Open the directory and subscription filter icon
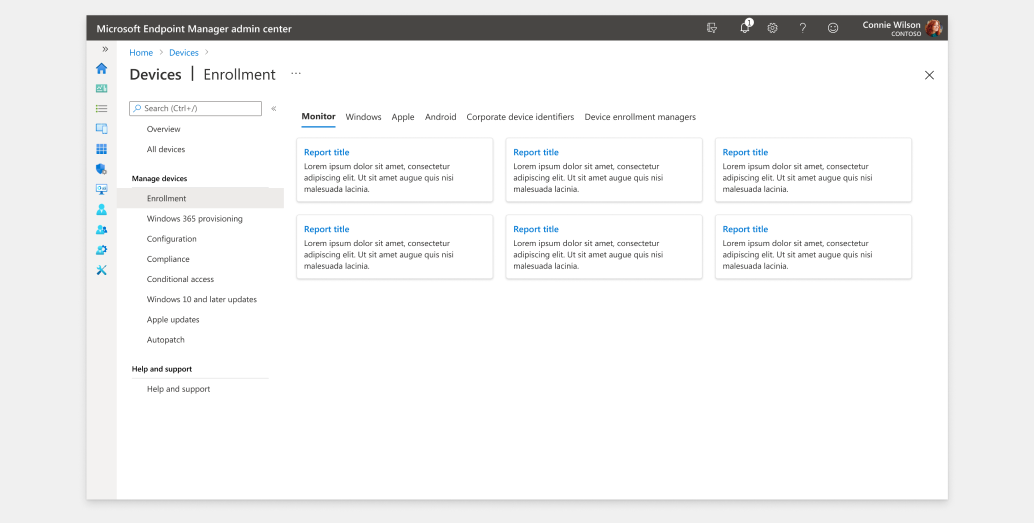1034x523 pixels. [x=712, y=28]
